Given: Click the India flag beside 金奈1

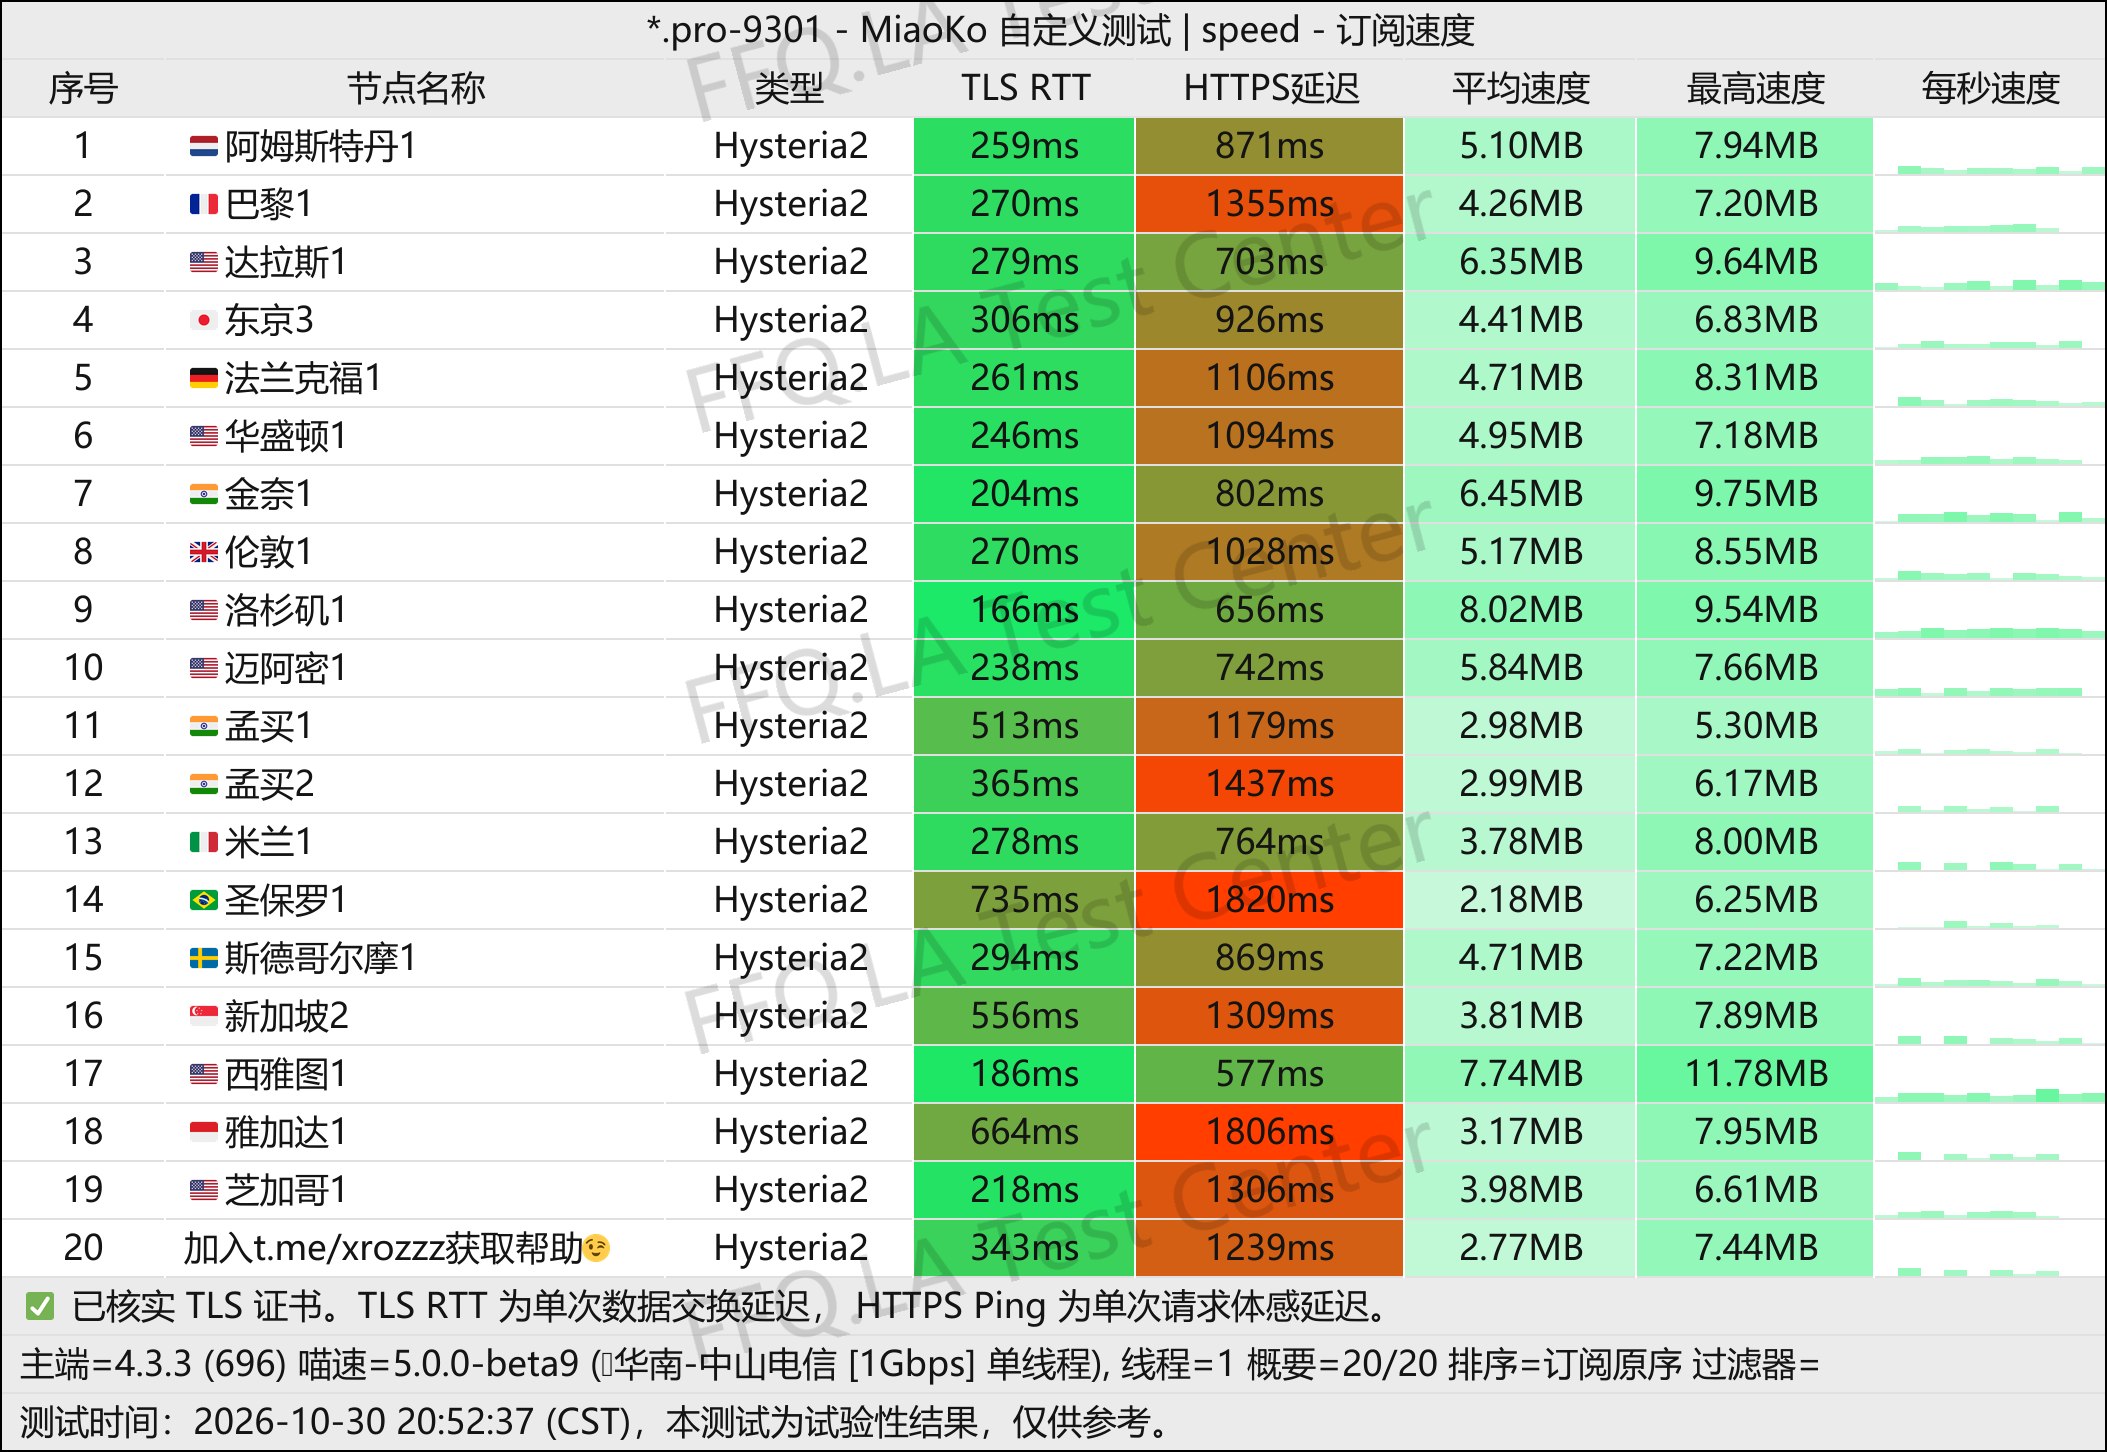Looking at the screenshot, I should point(204,495).
